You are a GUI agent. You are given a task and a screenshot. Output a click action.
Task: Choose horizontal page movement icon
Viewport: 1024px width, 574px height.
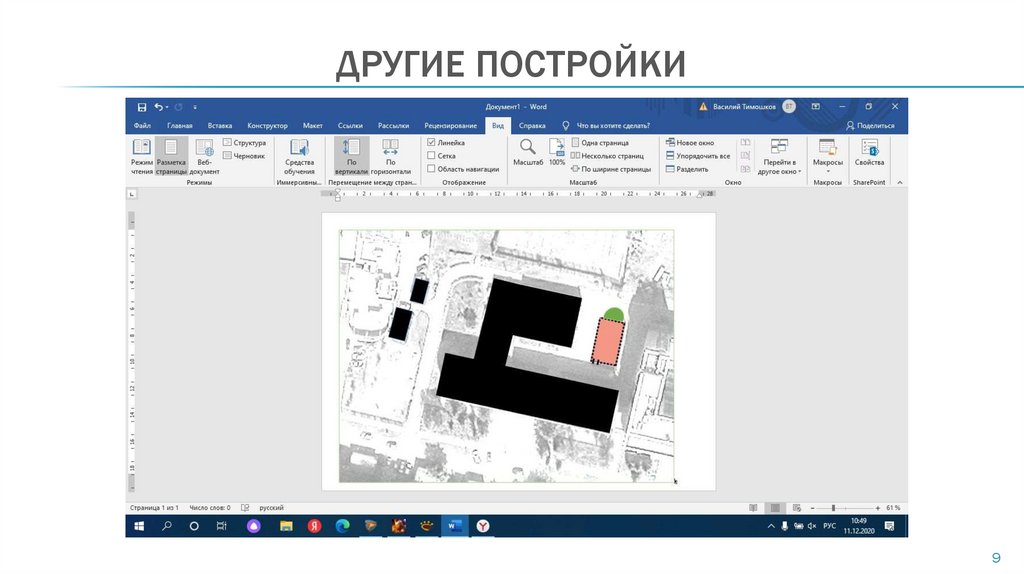(391, 156)
